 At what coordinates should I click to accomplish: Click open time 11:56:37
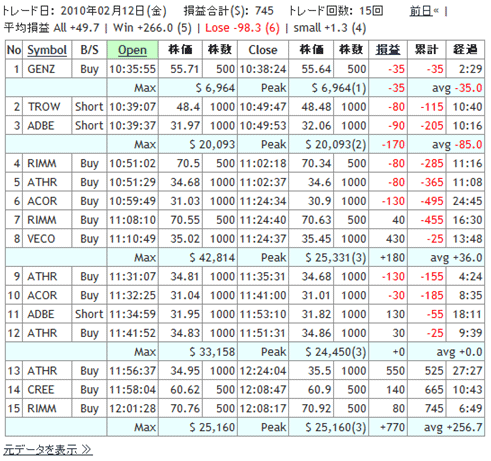point(133,371)
